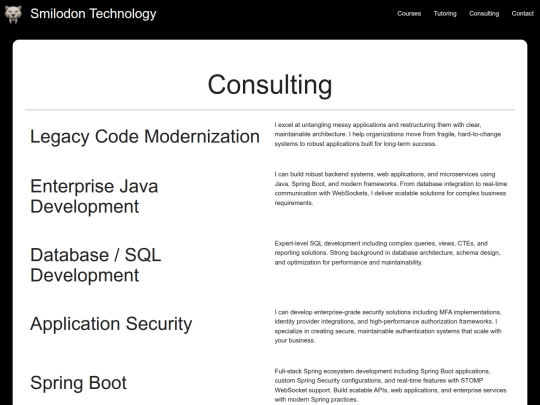Select the Application Security heading

111,324
